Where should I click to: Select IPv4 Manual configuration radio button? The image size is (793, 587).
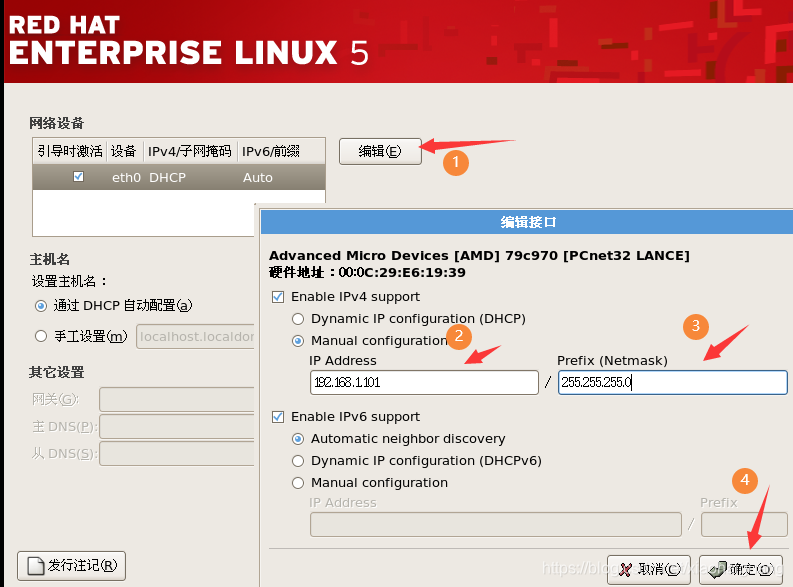point(298,341)
